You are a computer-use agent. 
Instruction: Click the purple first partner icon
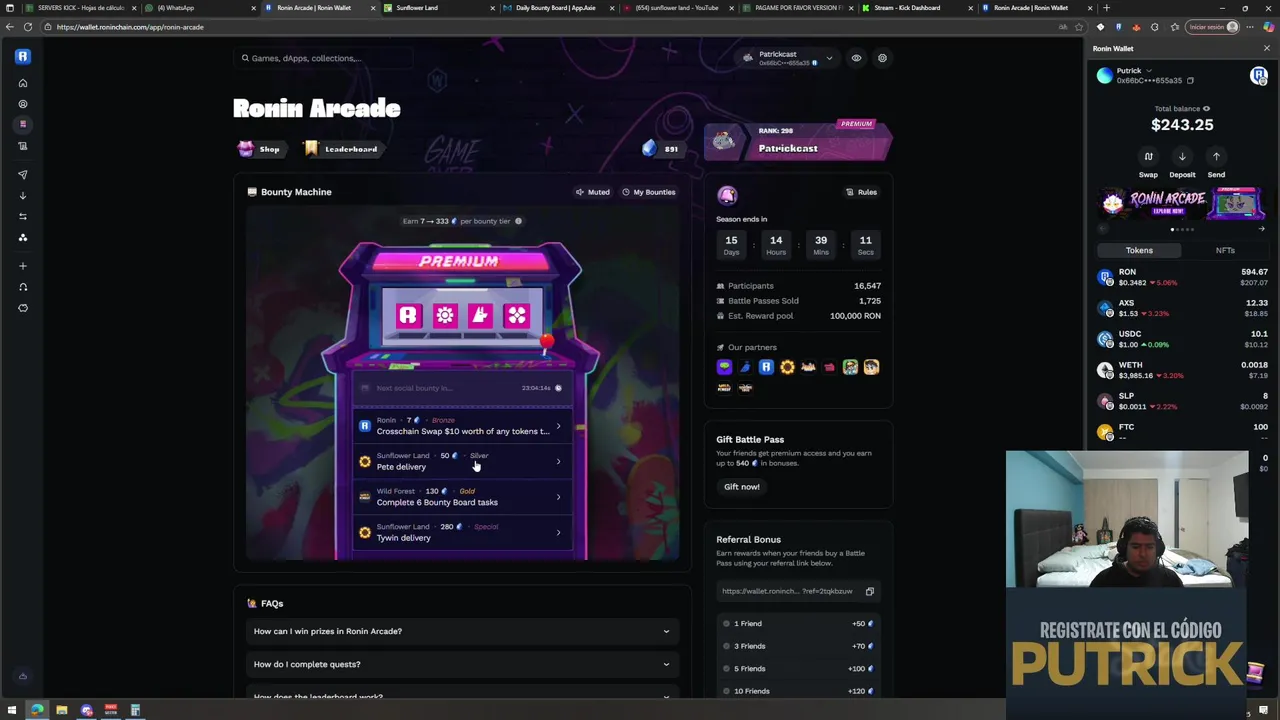pos(724,367)
